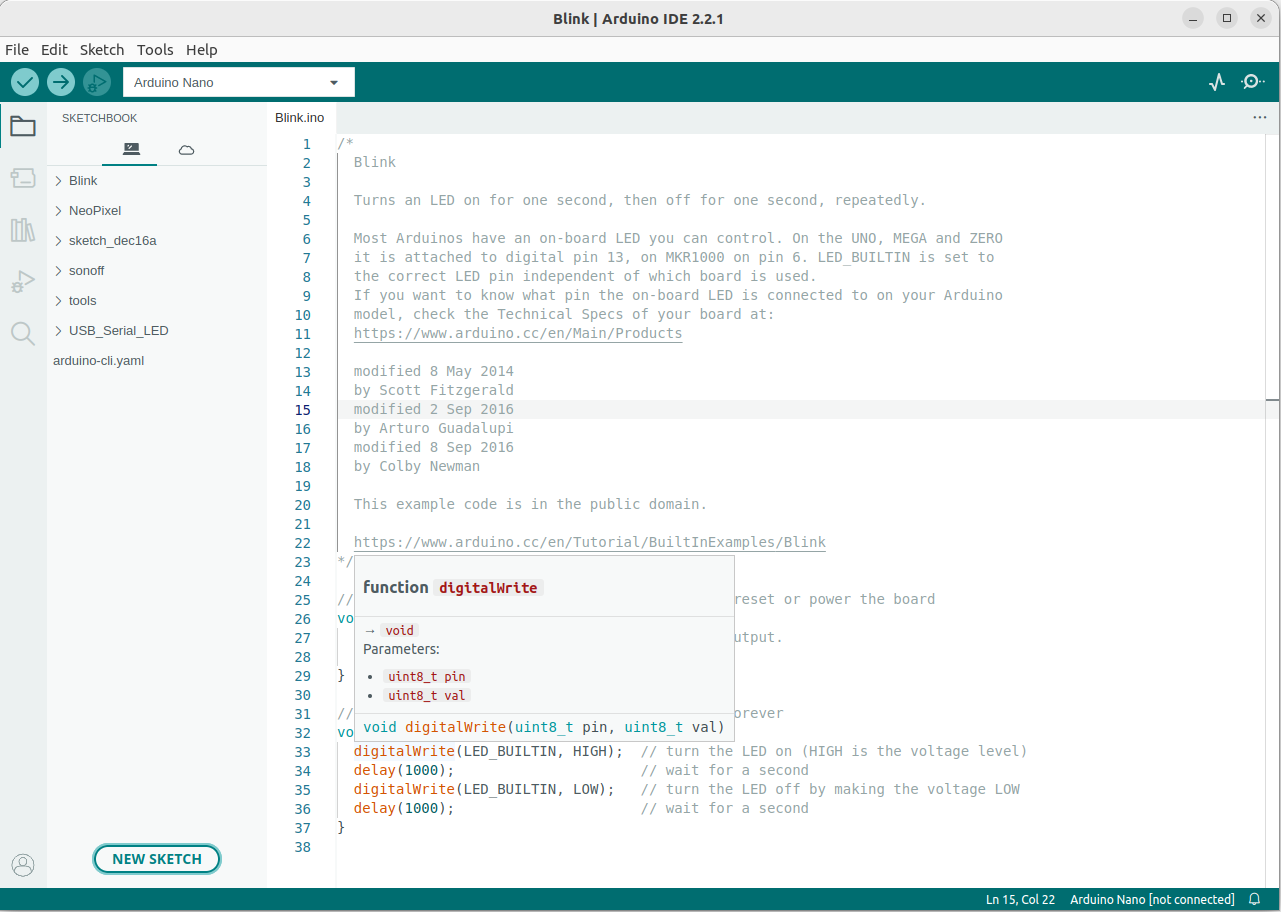Click the Ln 15, Col 22 status
Viewport: 1281px width, 912px height.
(x=1020, y=900)
